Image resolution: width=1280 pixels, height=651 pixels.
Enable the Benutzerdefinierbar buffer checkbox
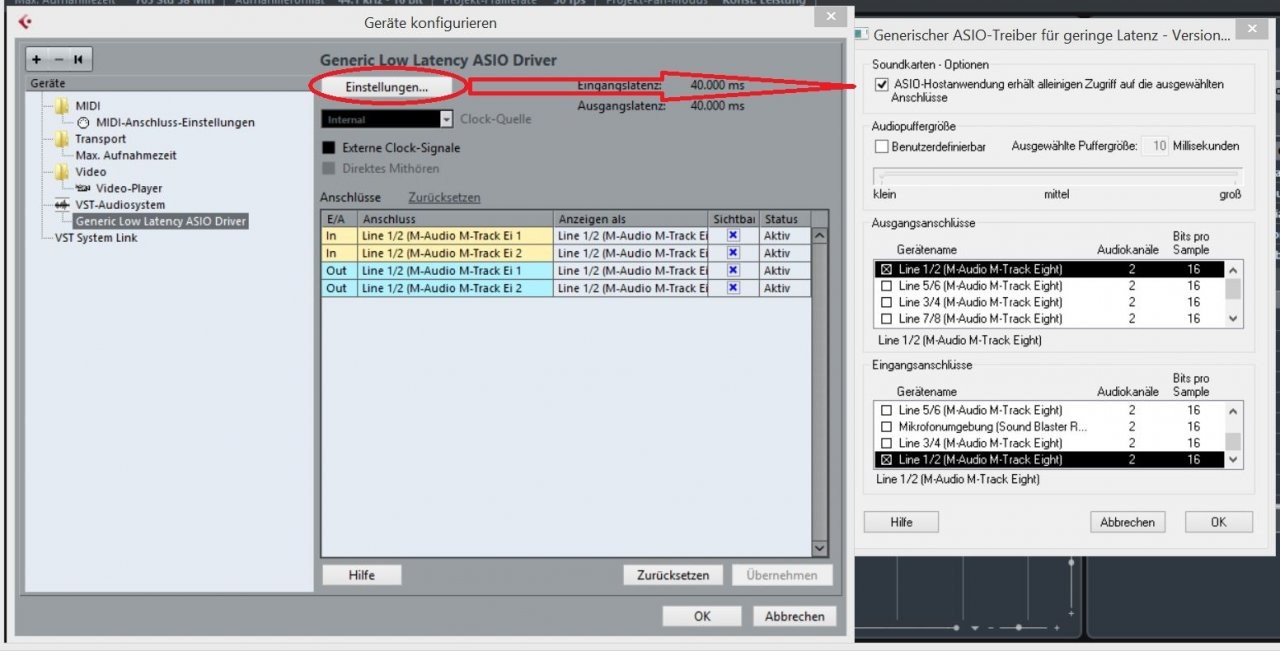click(881, 146)
